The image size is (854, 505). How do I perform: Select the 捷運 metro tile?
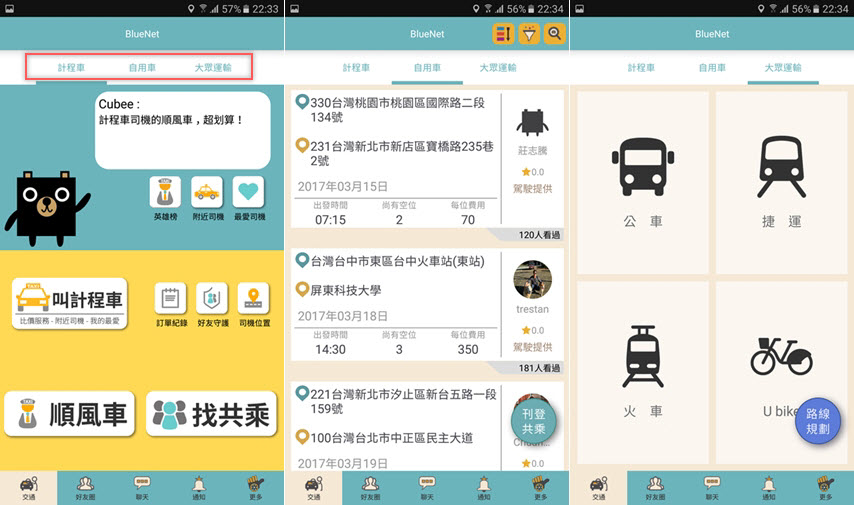point(782,183)
